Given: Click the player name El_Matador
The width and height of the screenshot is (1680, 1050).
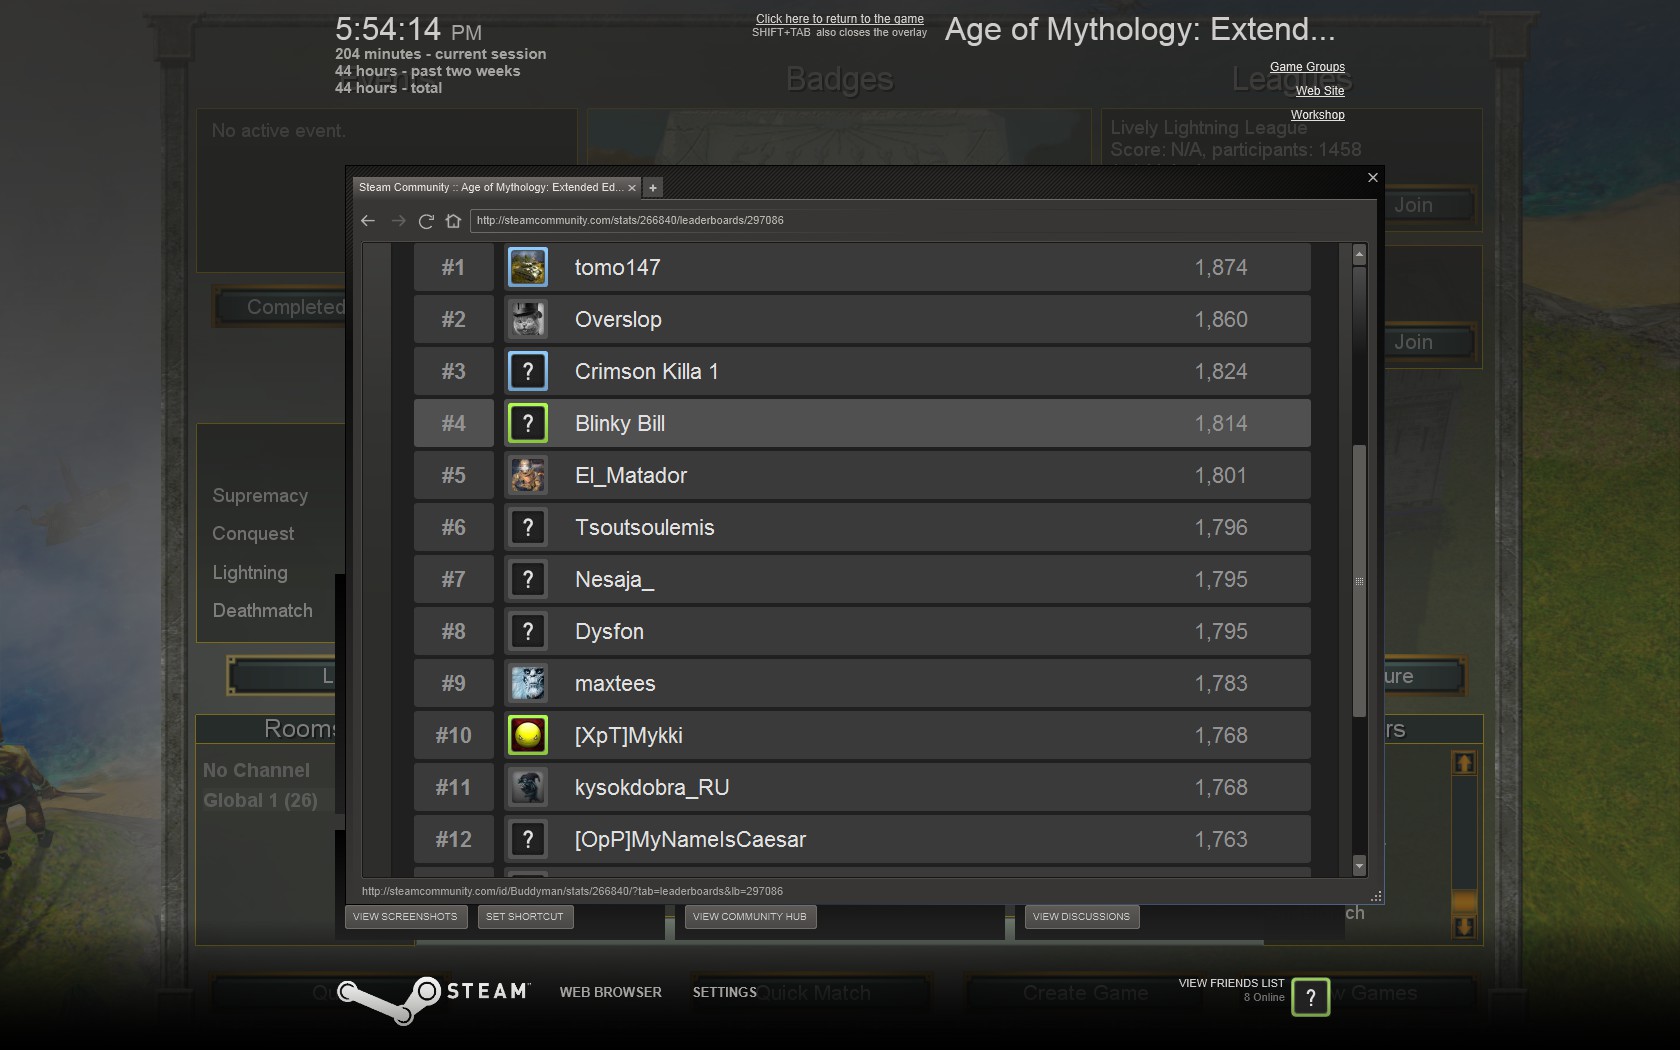Looking at the screenshot, I should (631, 476).
